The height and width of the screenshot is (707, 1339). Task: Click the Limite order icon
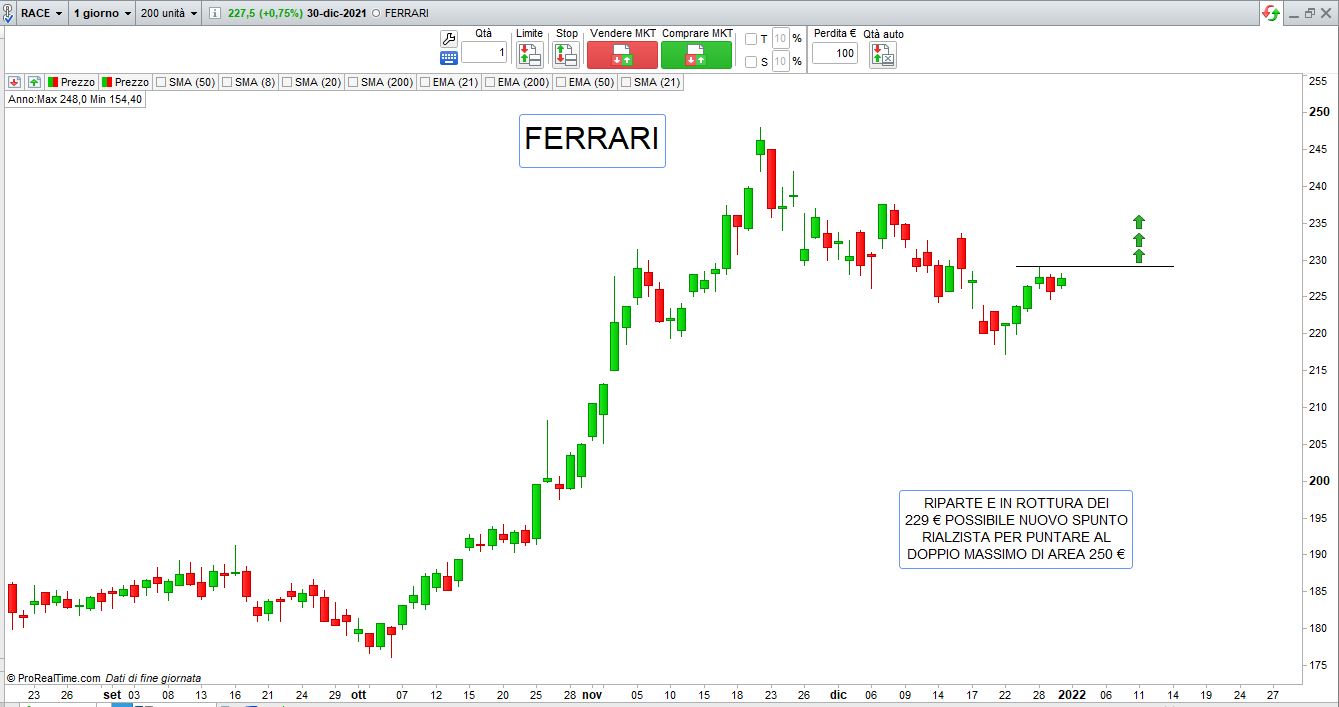tap(530, 55)
